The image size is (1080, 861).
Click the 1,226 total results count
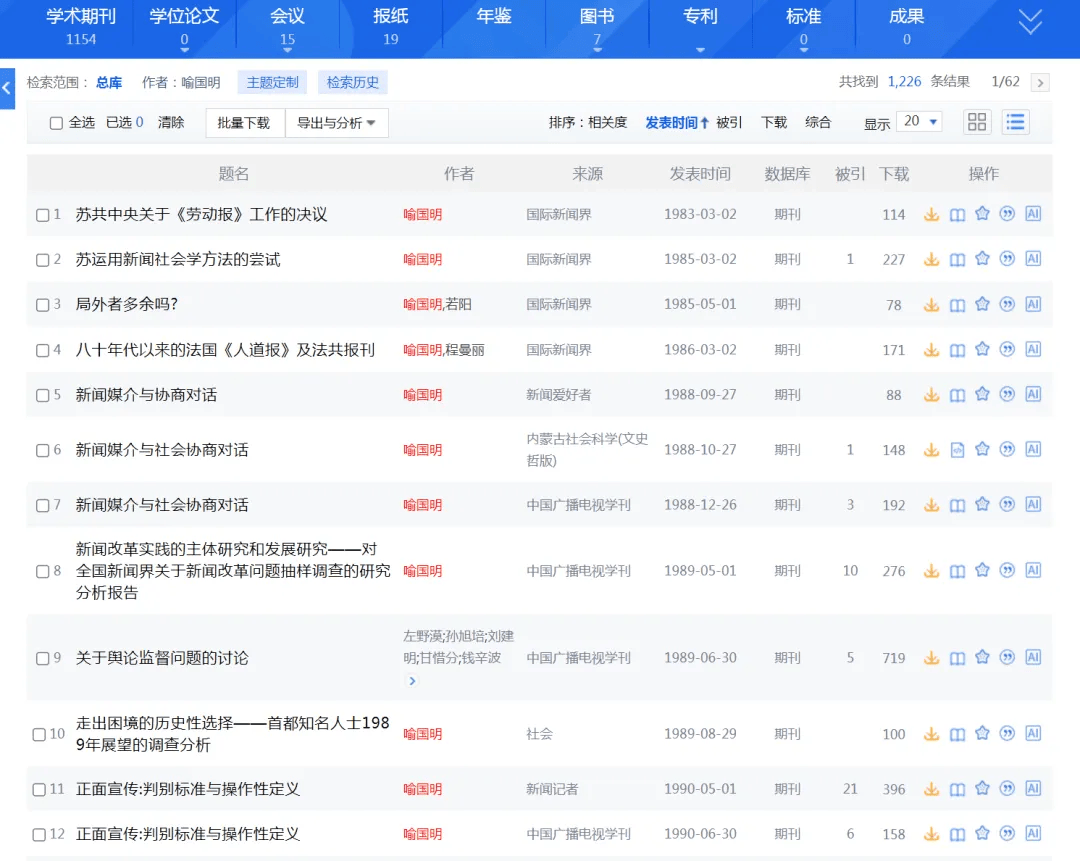point(904,82)
